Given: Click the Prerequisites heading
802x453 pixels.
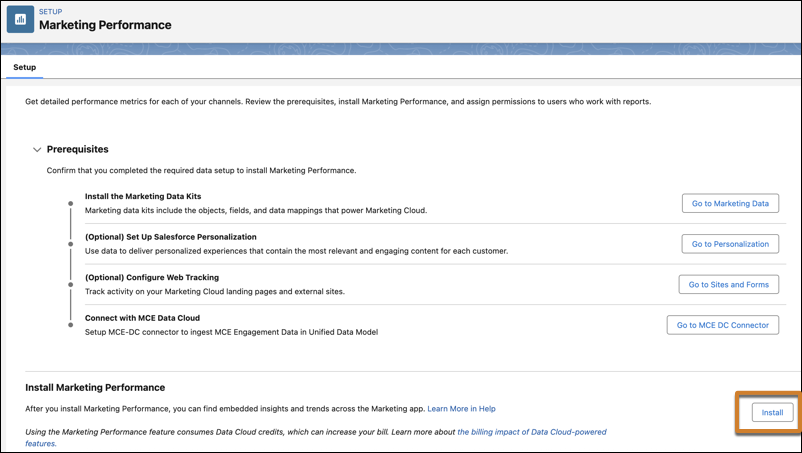Looking at the screenshot, I should 78,149.
